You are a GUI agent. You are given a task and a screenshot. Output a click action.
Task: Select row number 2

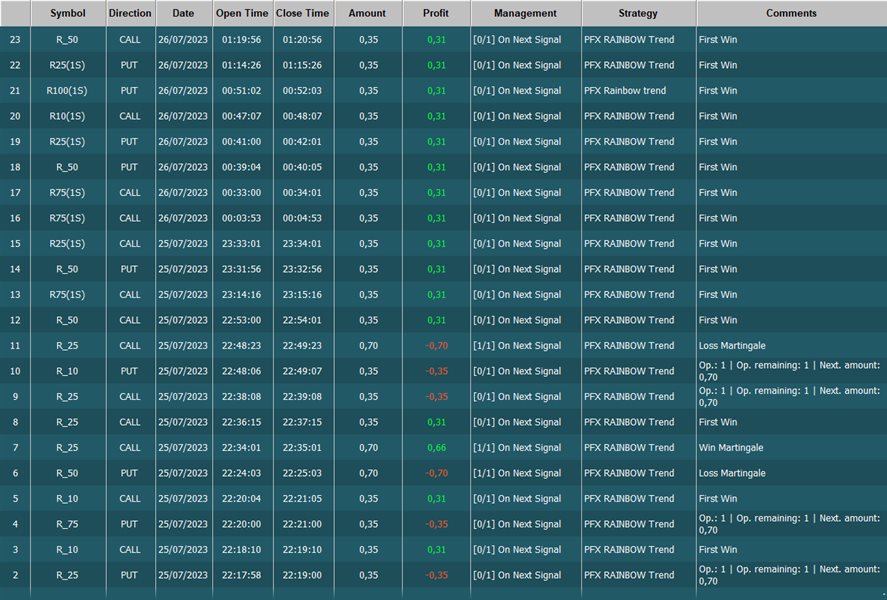point(14,575)
